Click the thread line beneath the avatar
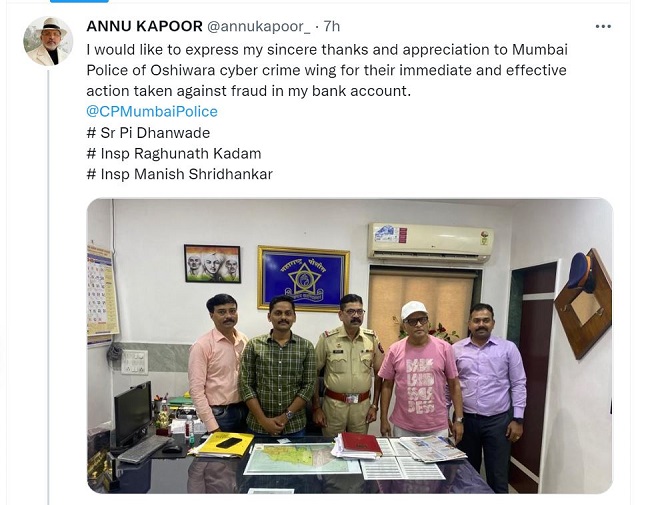Image resolution: width=650 pixels, height=505 pixels. 48,287
